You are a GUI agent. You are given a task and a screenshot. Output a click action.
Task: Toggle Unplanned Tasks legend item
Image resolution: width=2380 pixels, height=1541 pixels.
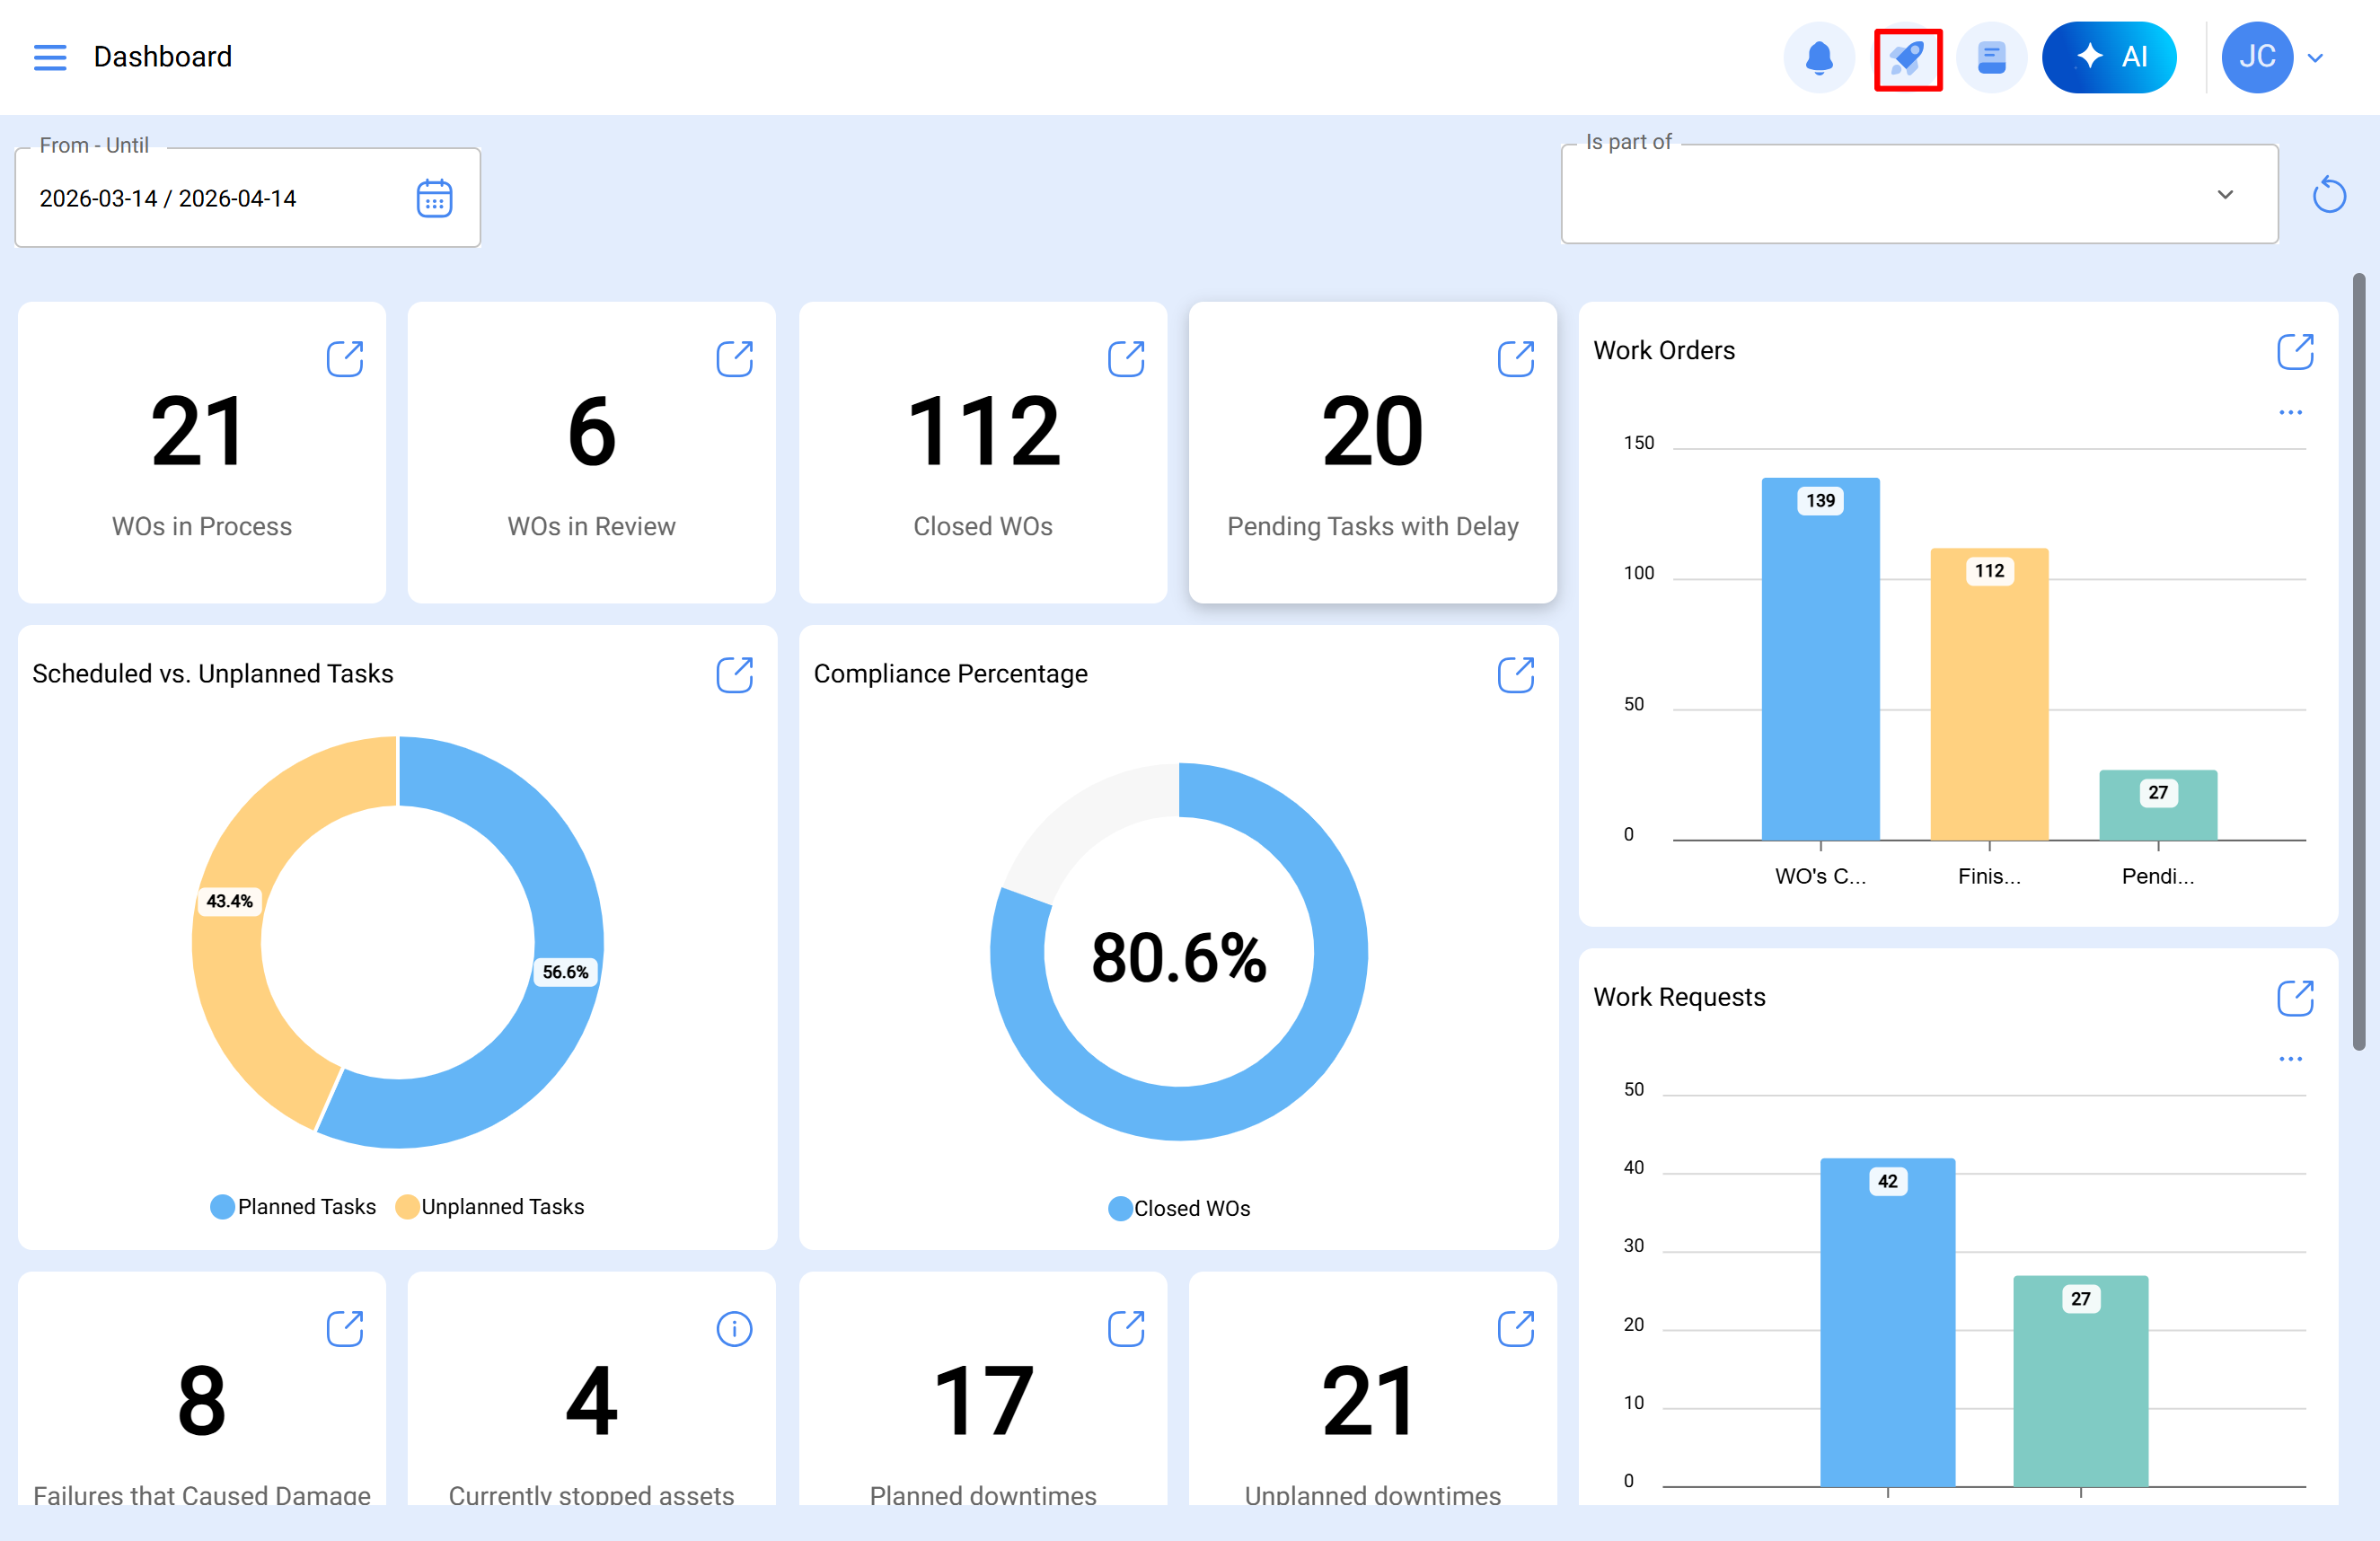point(490,1207)
